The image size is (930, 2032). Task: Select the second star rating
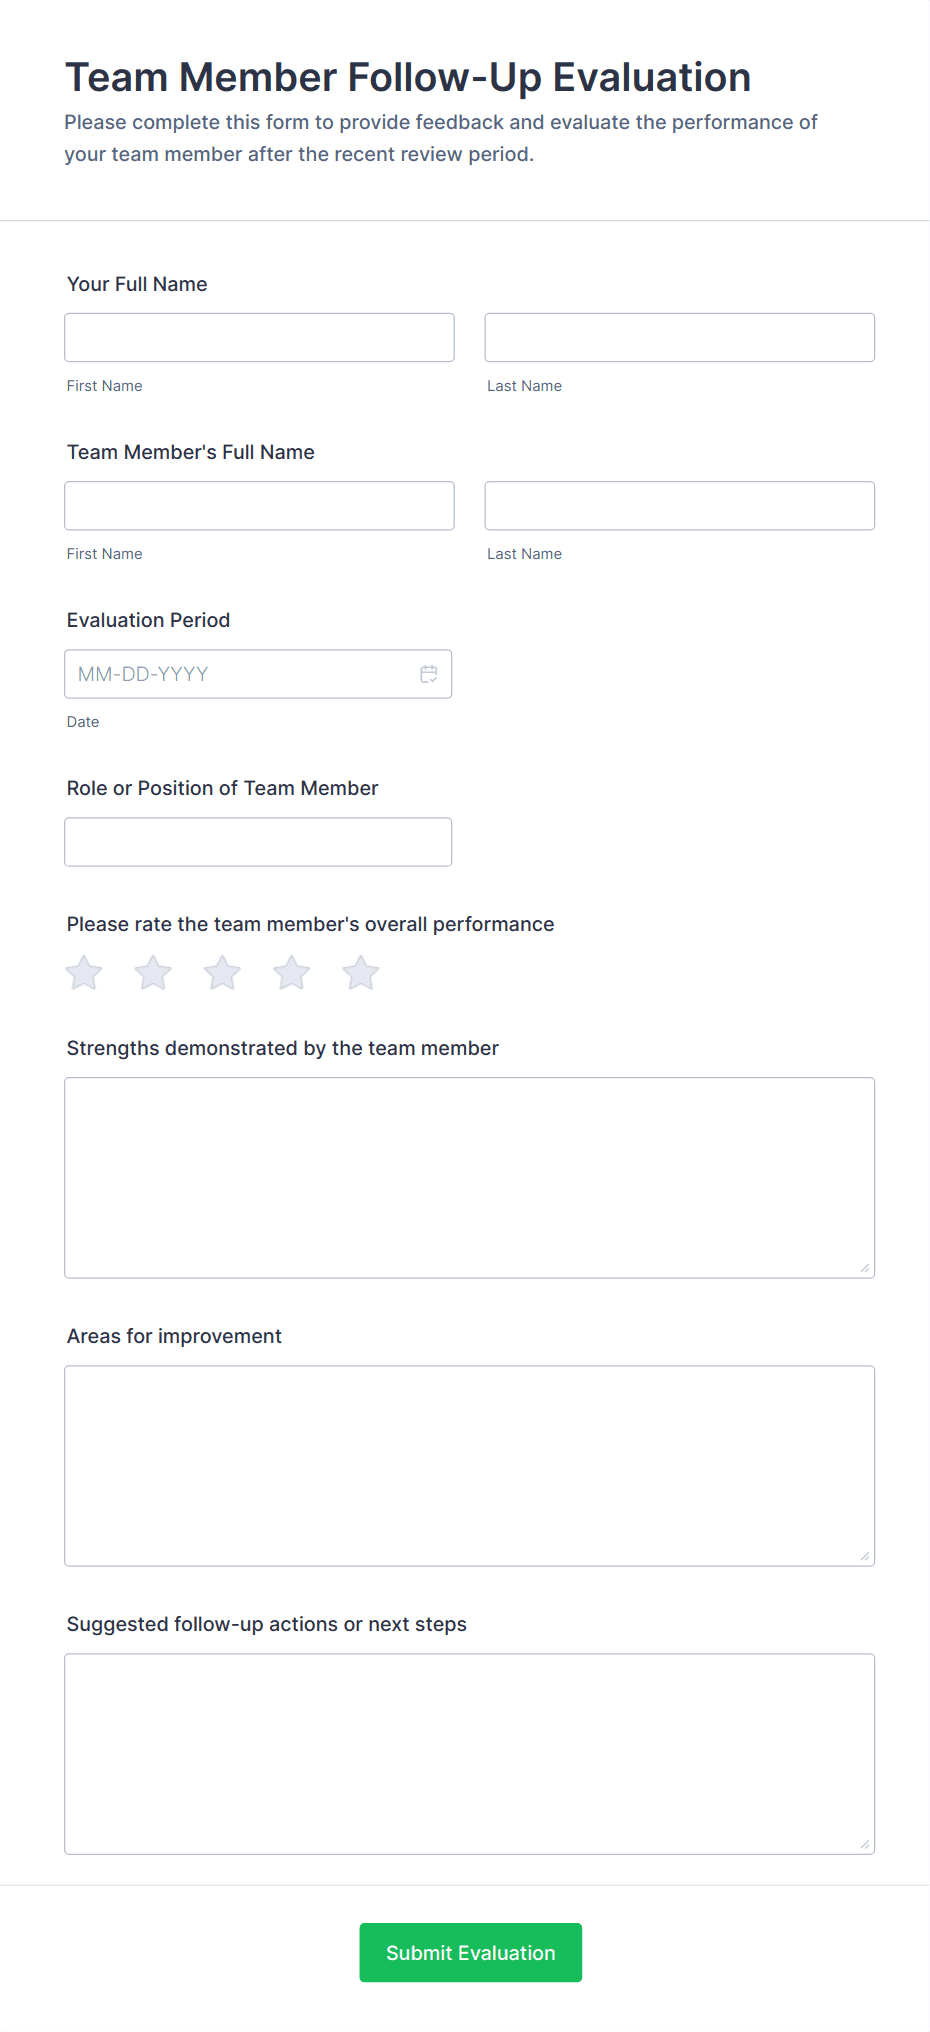(x=152, y=971)
